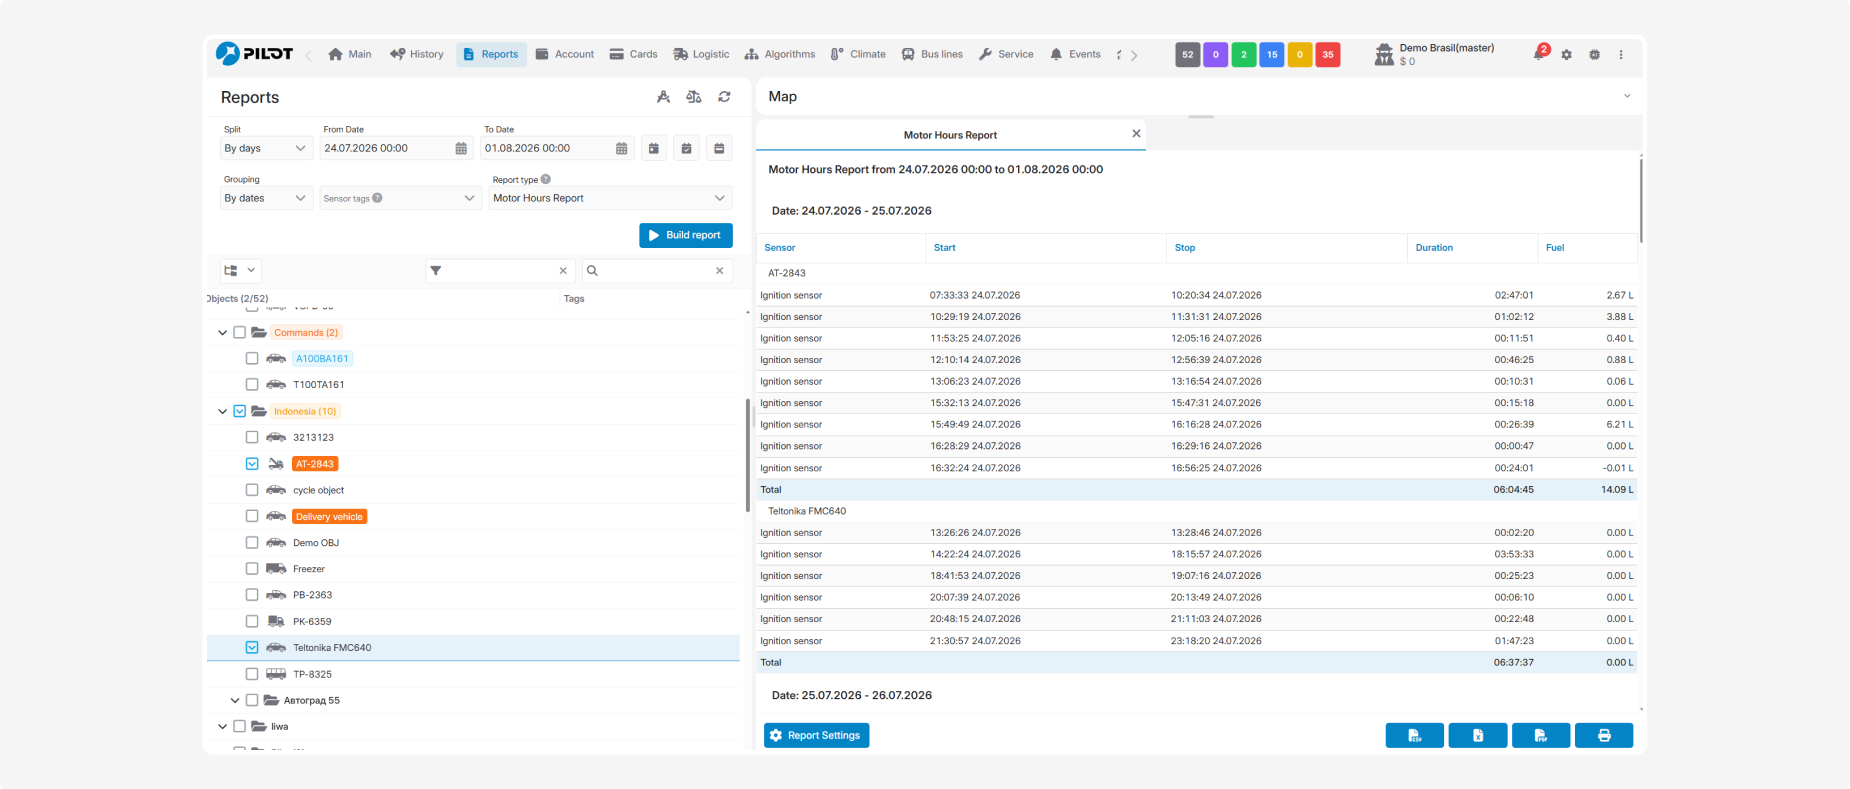This screenshot has height=789, width=1850.
Task: Click the first quick date preset icon
Action: tap(654, 148)
